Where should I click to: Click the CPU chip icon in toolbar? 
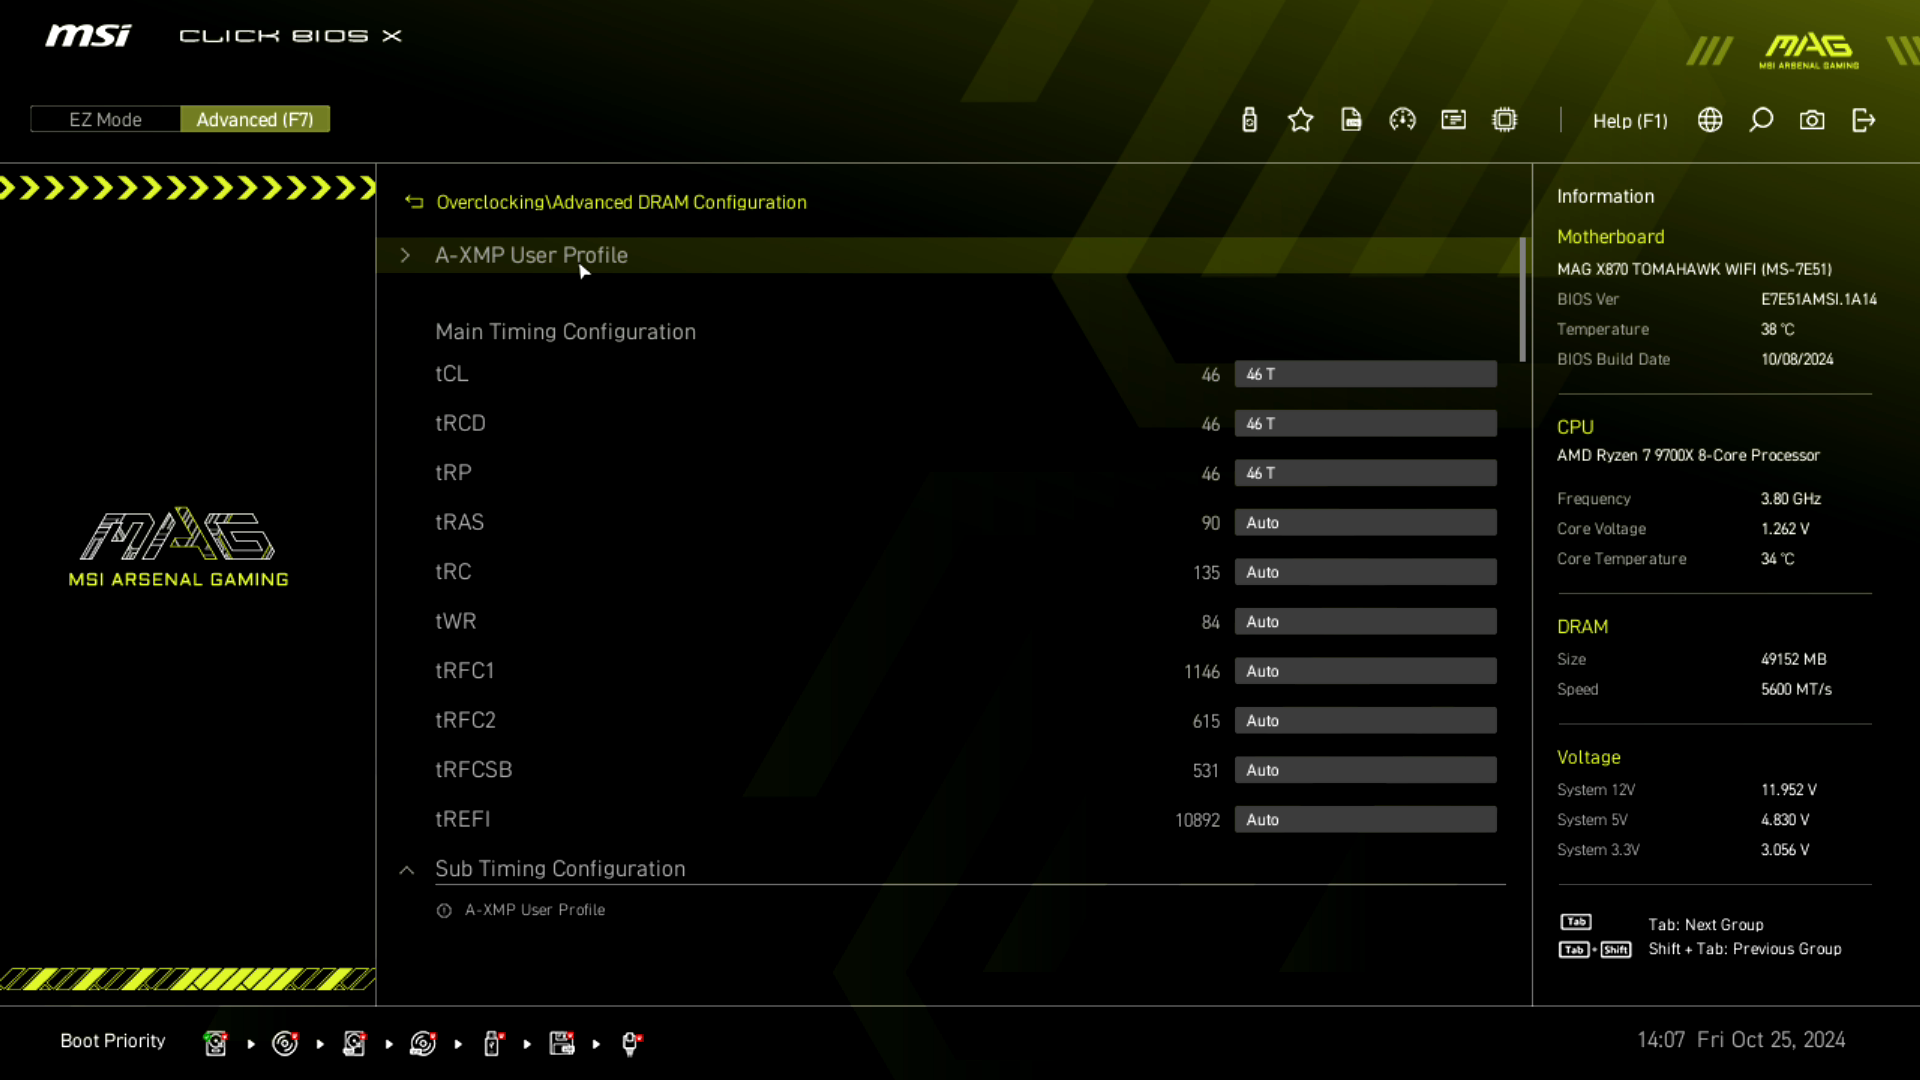click(1504, 120)
